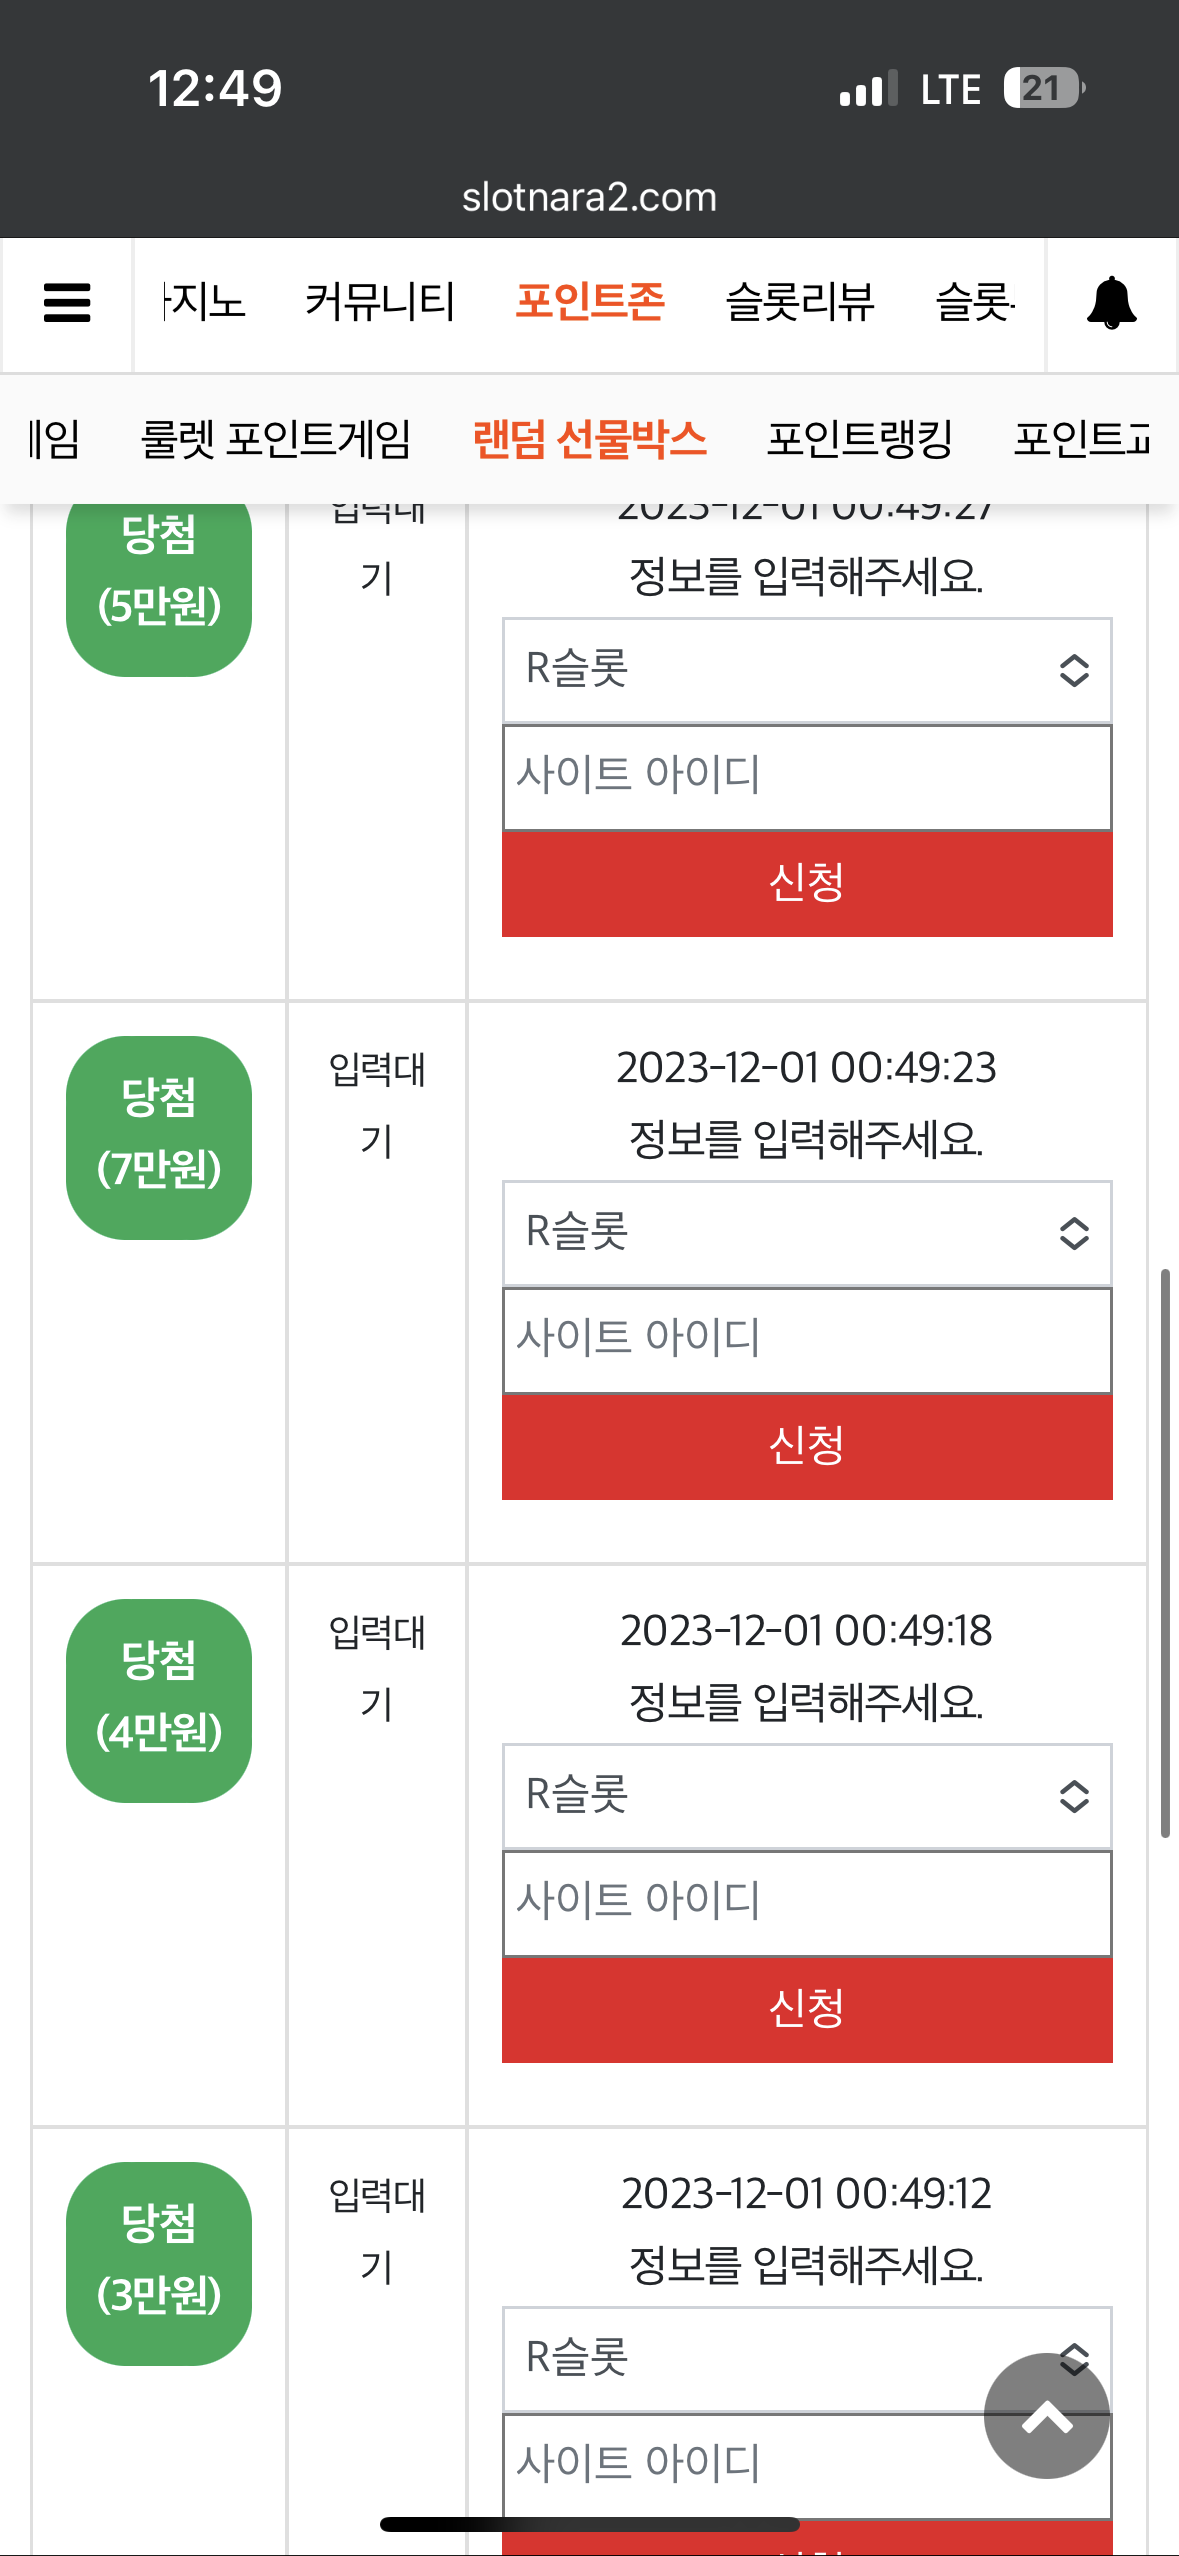Open R슬롯 dropdown in 5만원 row

pyautogui.click(x=807, y=670)
